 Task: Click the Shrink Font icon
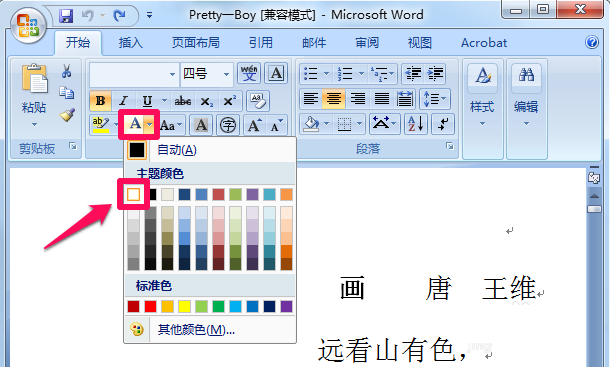point(277,125)
